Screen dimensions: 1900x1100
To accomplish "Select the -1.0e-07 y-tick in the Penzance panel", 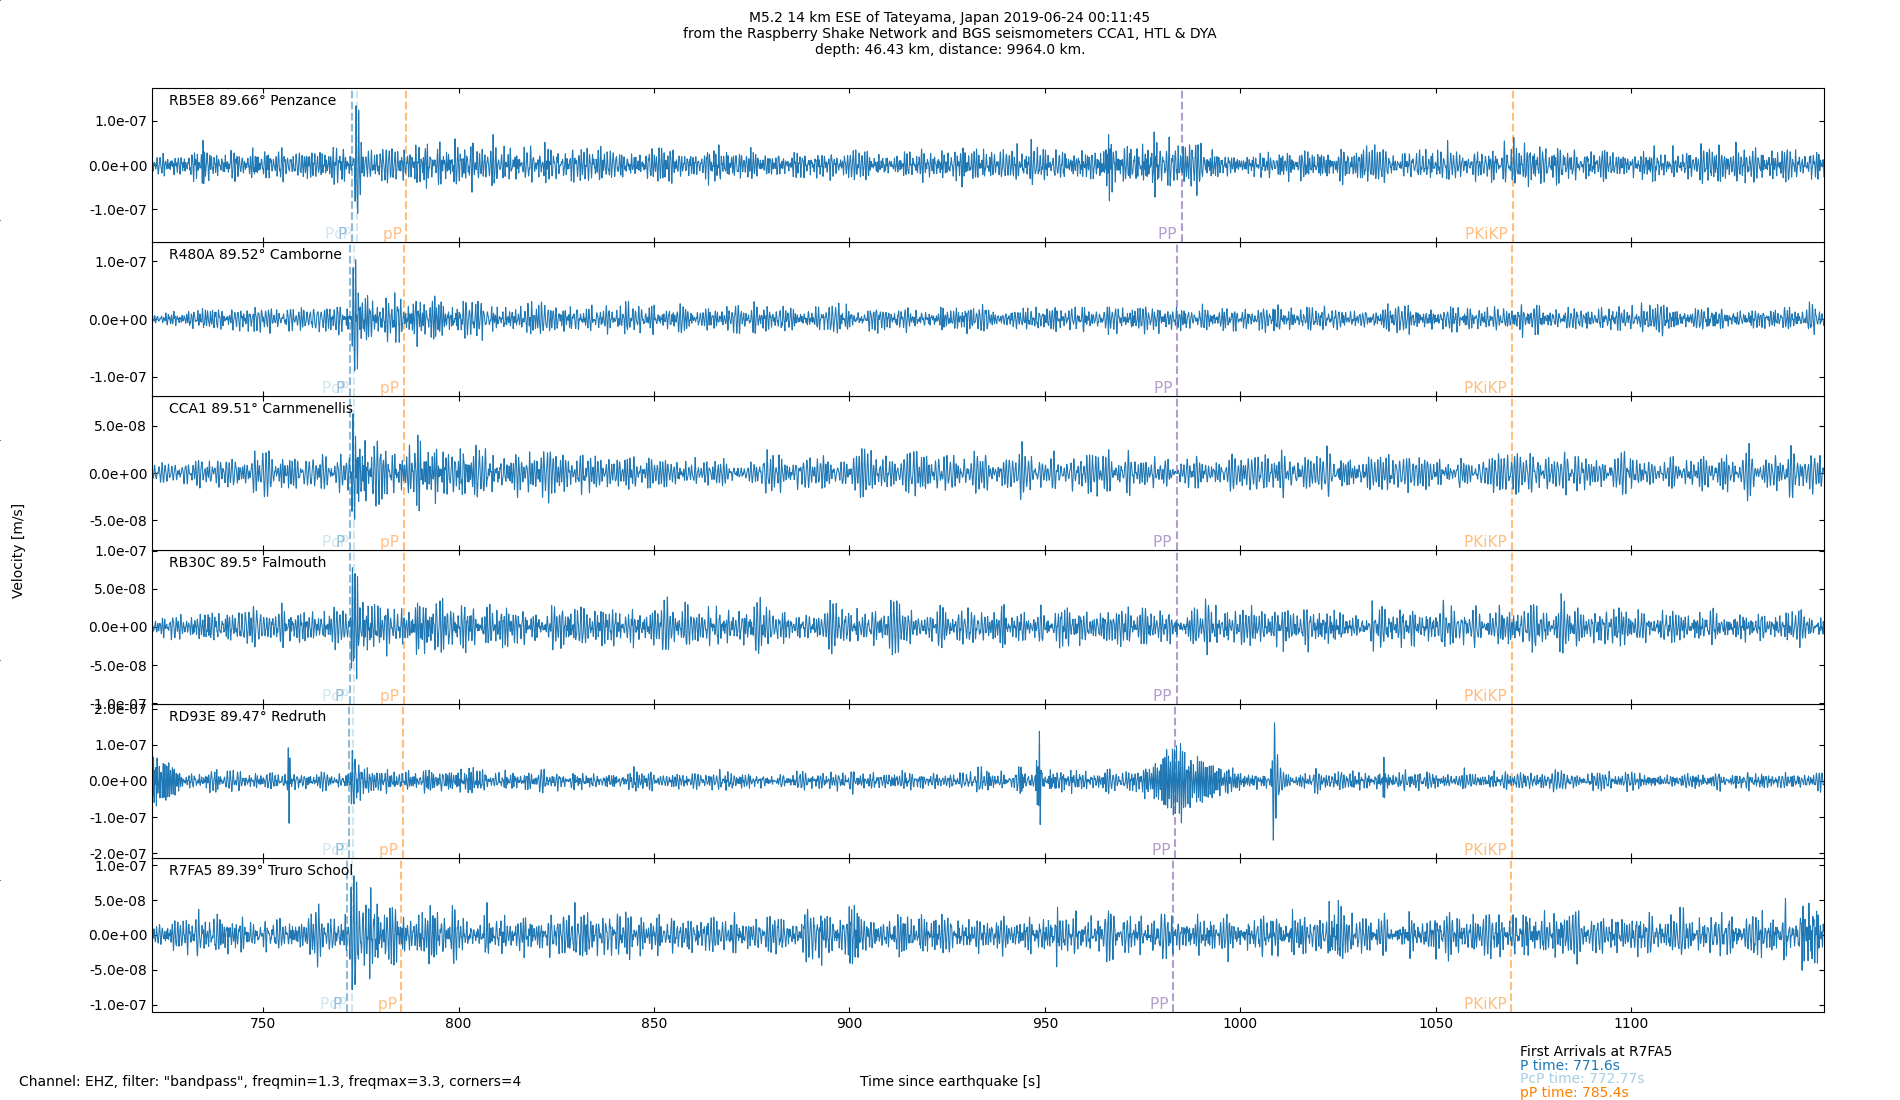I will [x=118, y=210].
